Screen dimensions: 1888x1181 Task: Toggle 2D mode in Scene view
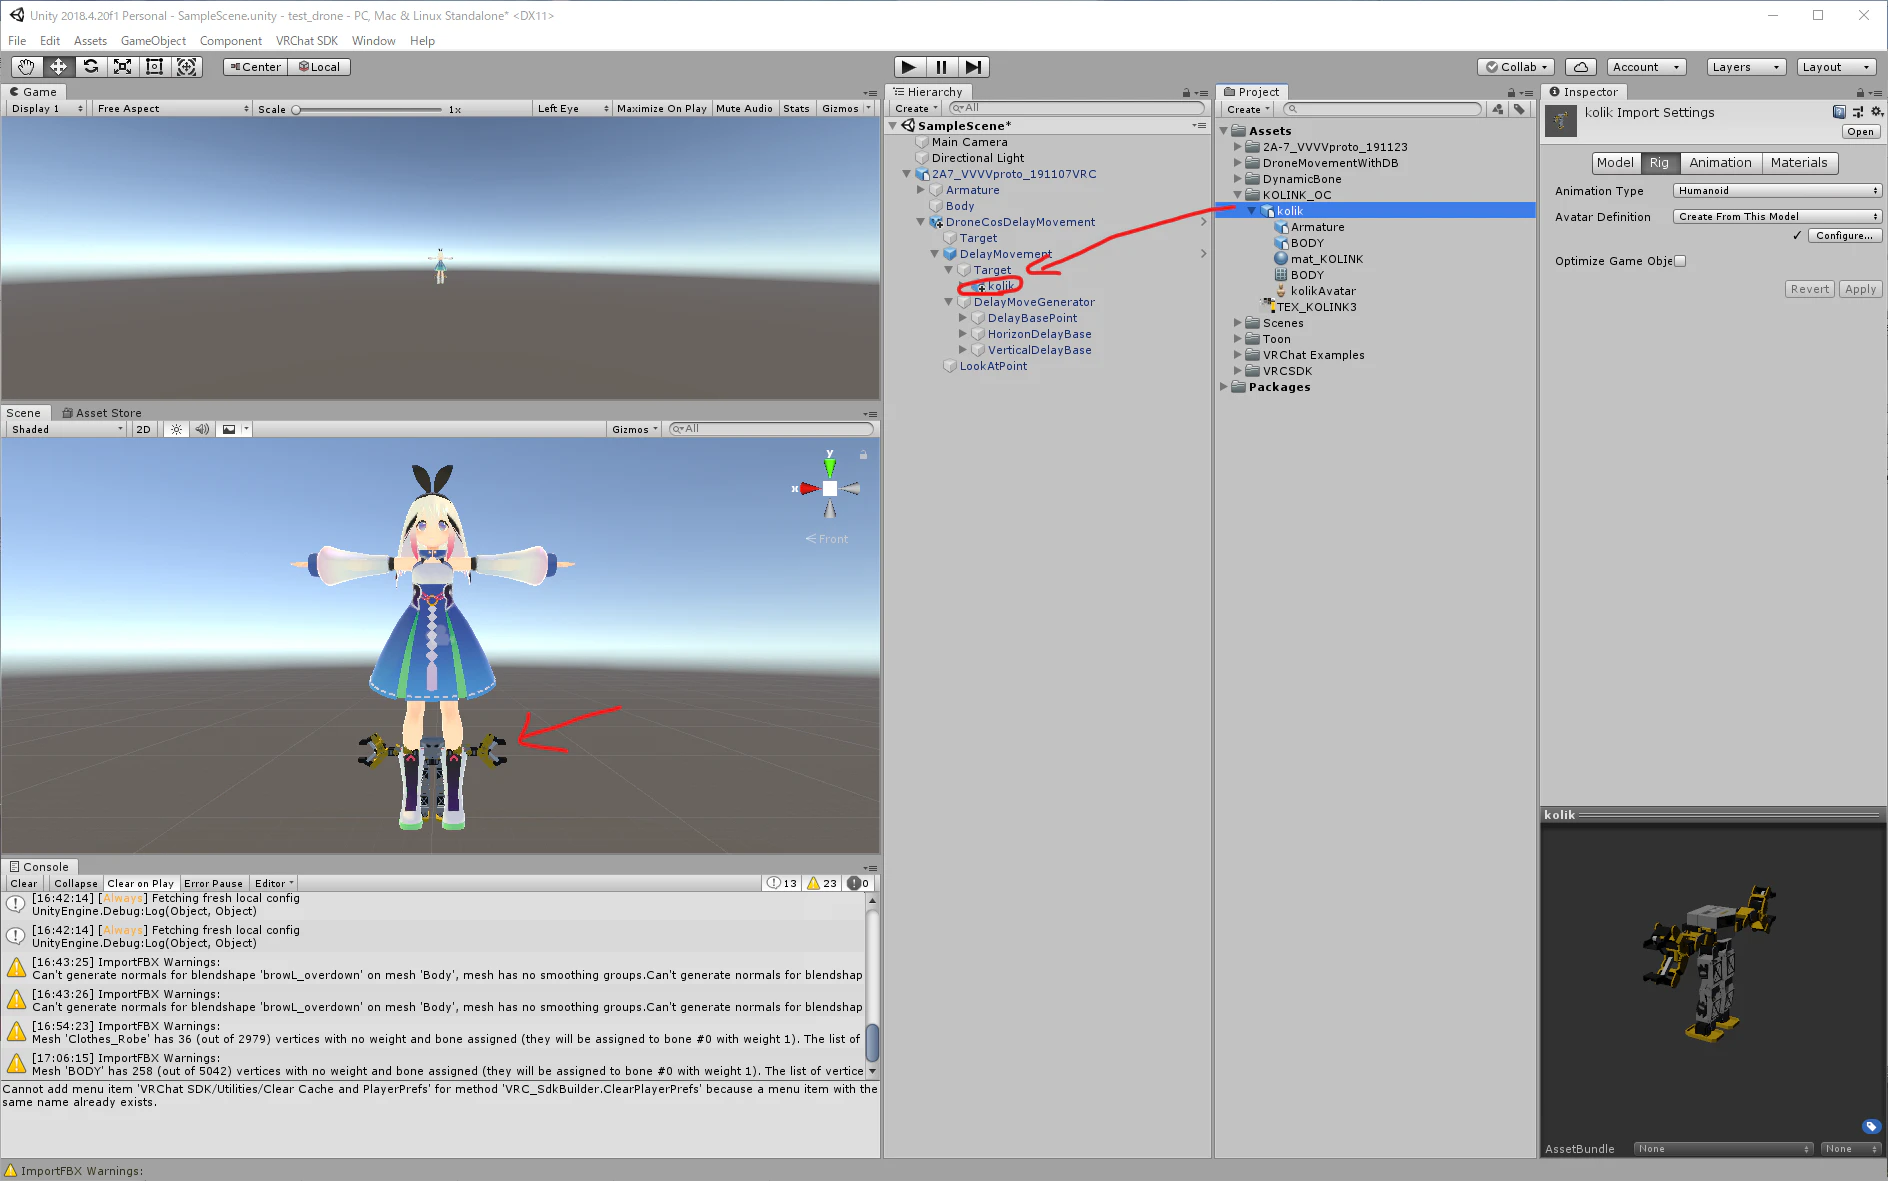point(143,429)
